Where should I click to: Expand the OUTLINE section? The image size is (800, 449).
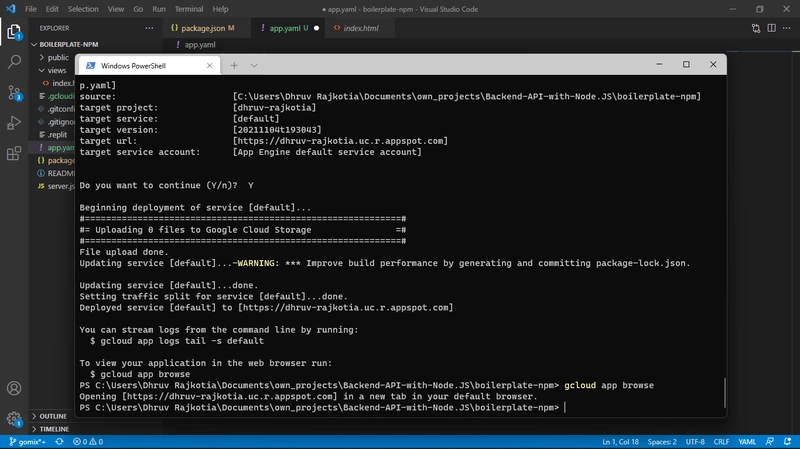click(53, 416)
